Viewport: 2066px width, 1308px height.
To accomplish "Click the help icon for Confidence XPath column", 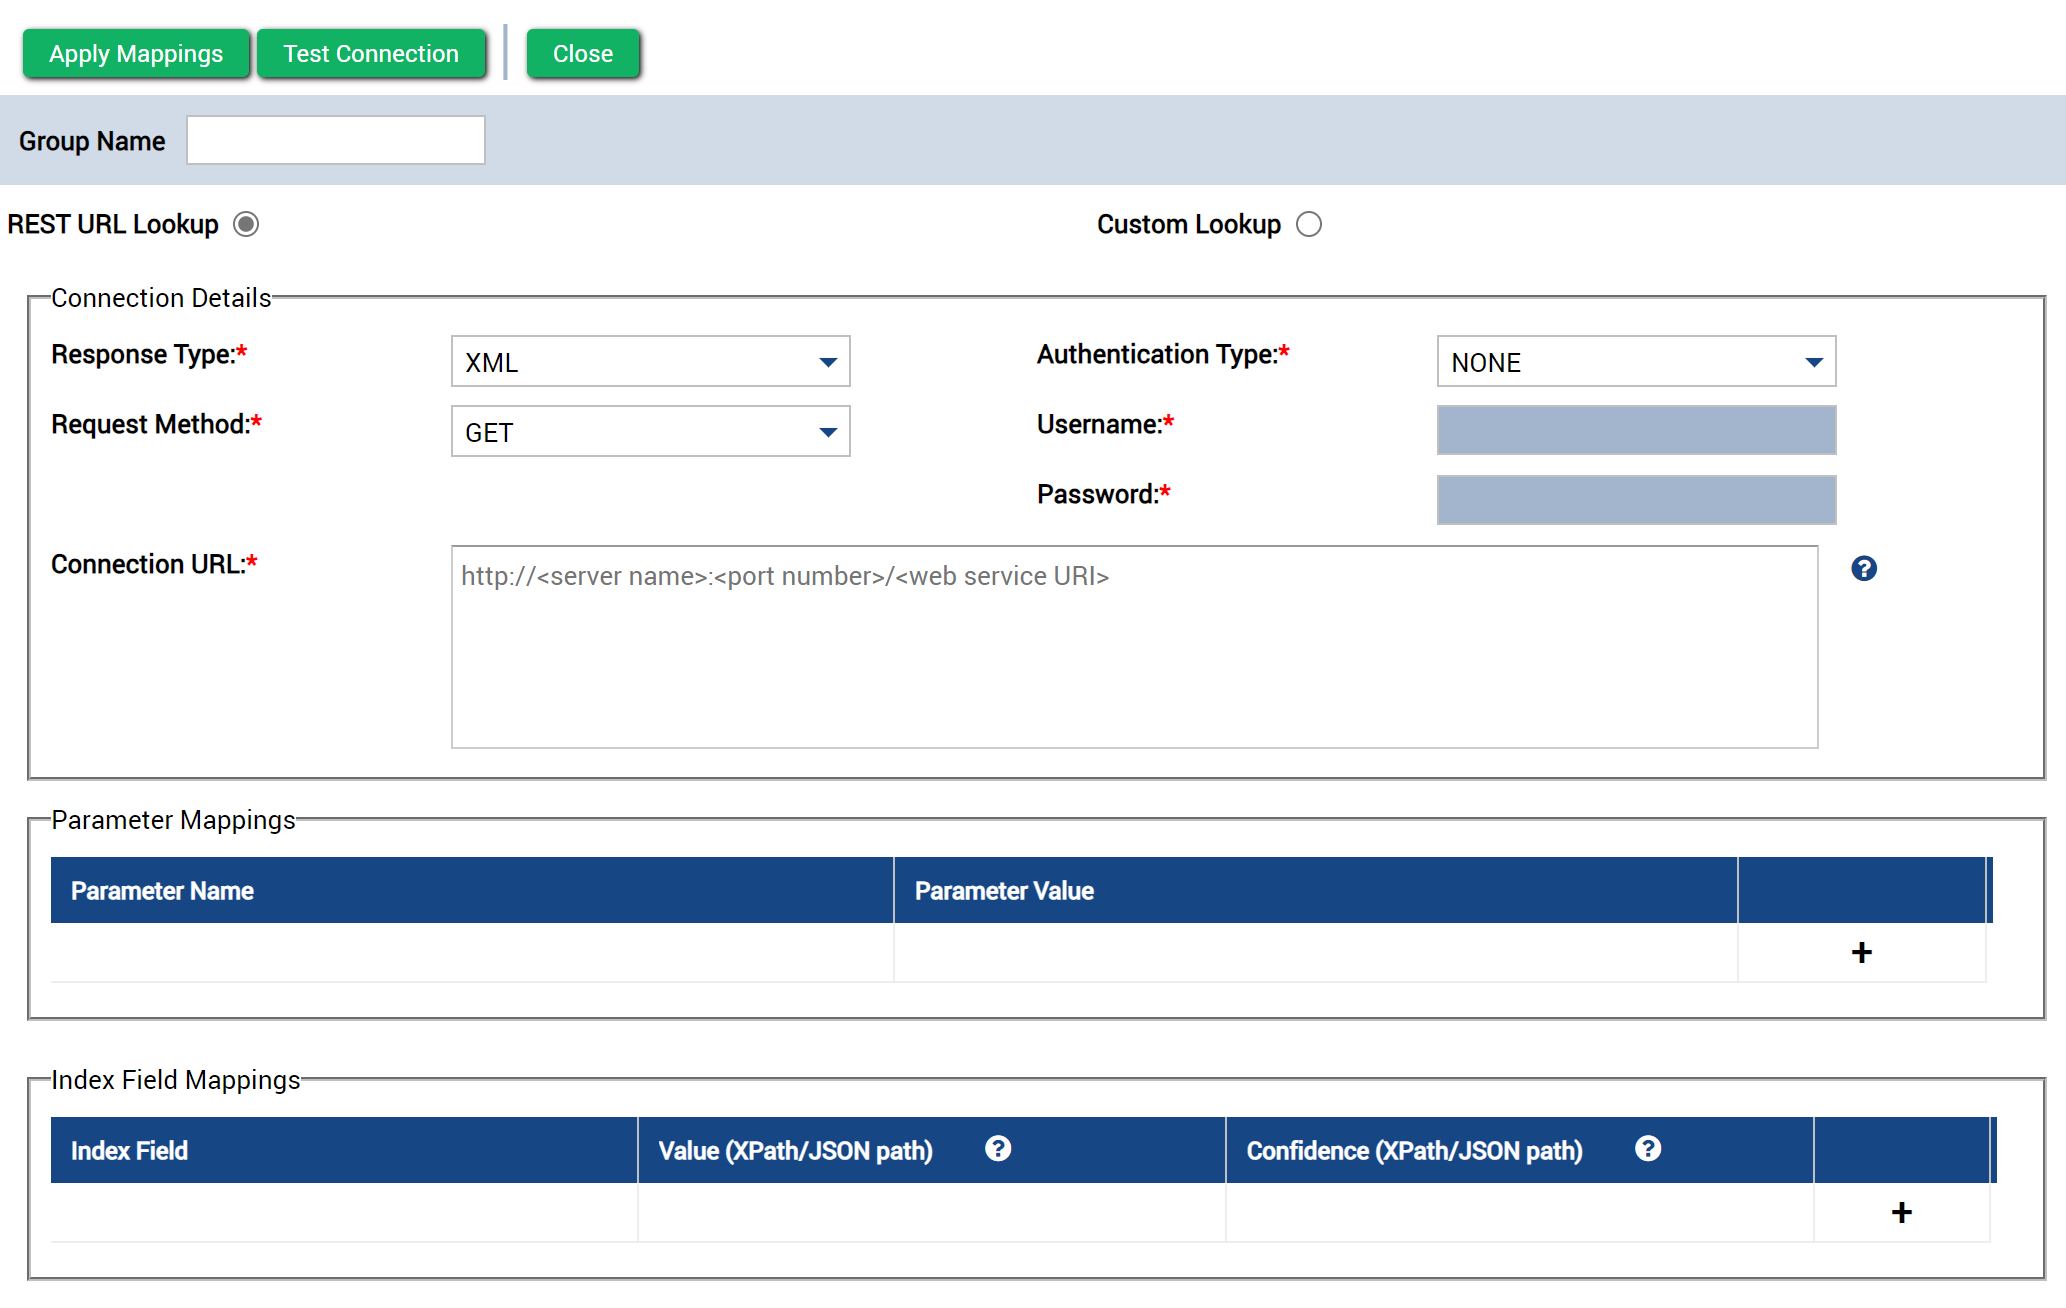I will click(x=1648, y=1149).
